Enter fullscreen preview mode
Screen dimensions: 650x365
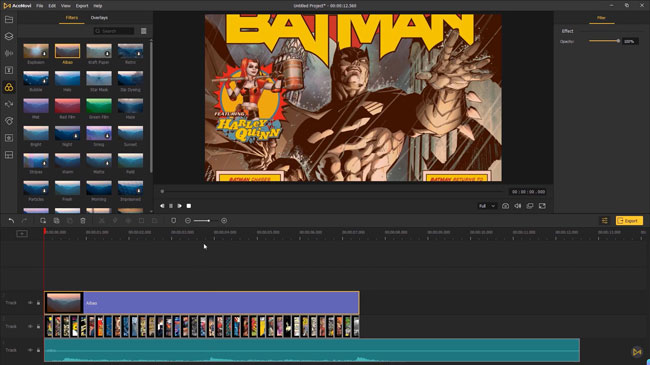coord(542,206)
